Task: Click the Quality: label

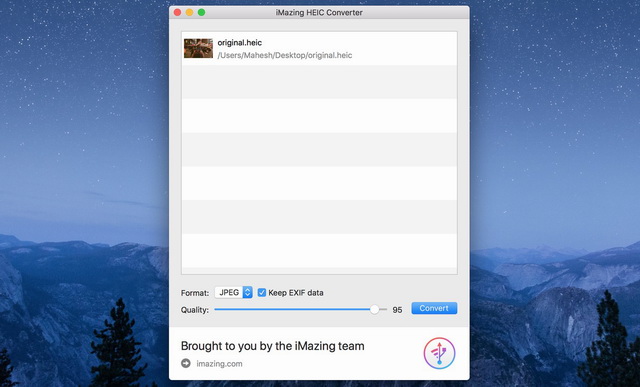Action: pos(195,310)
